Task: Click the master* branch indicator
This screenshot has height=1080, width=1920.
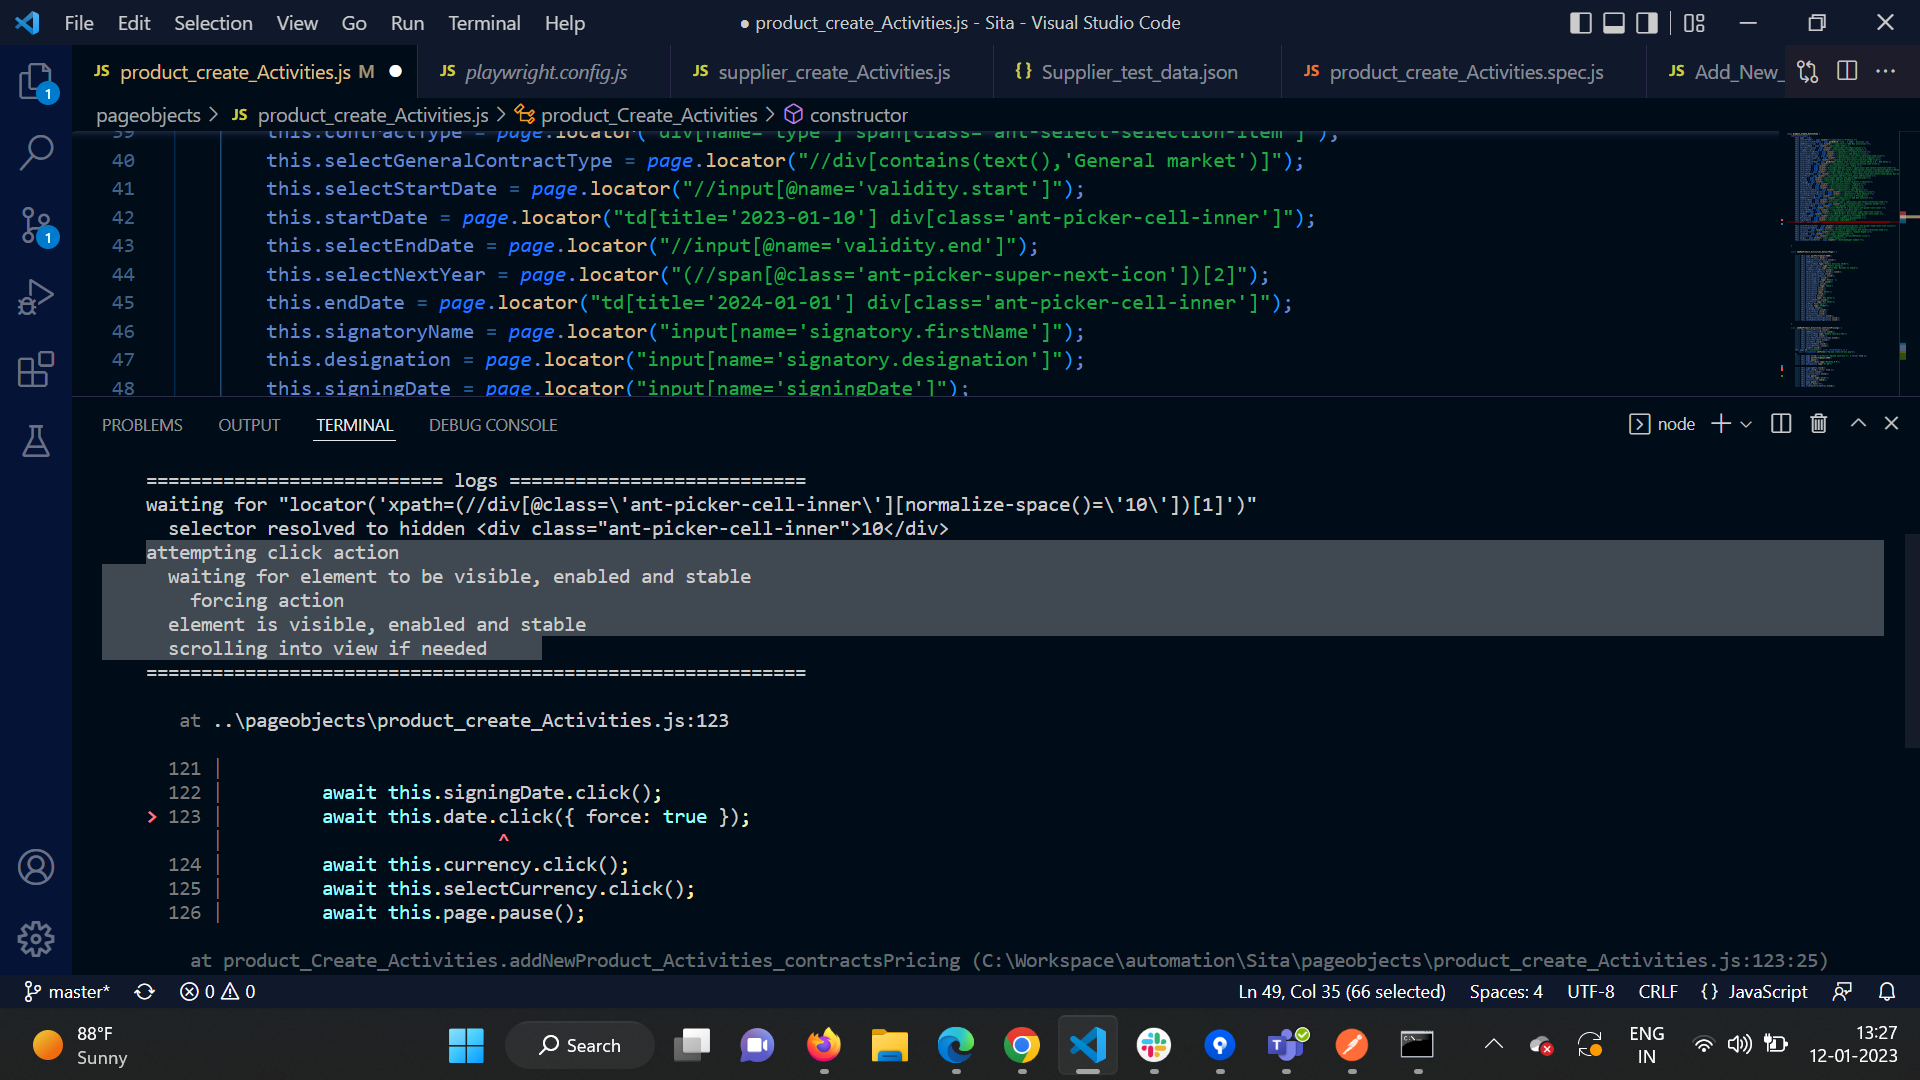Action: 66,991
